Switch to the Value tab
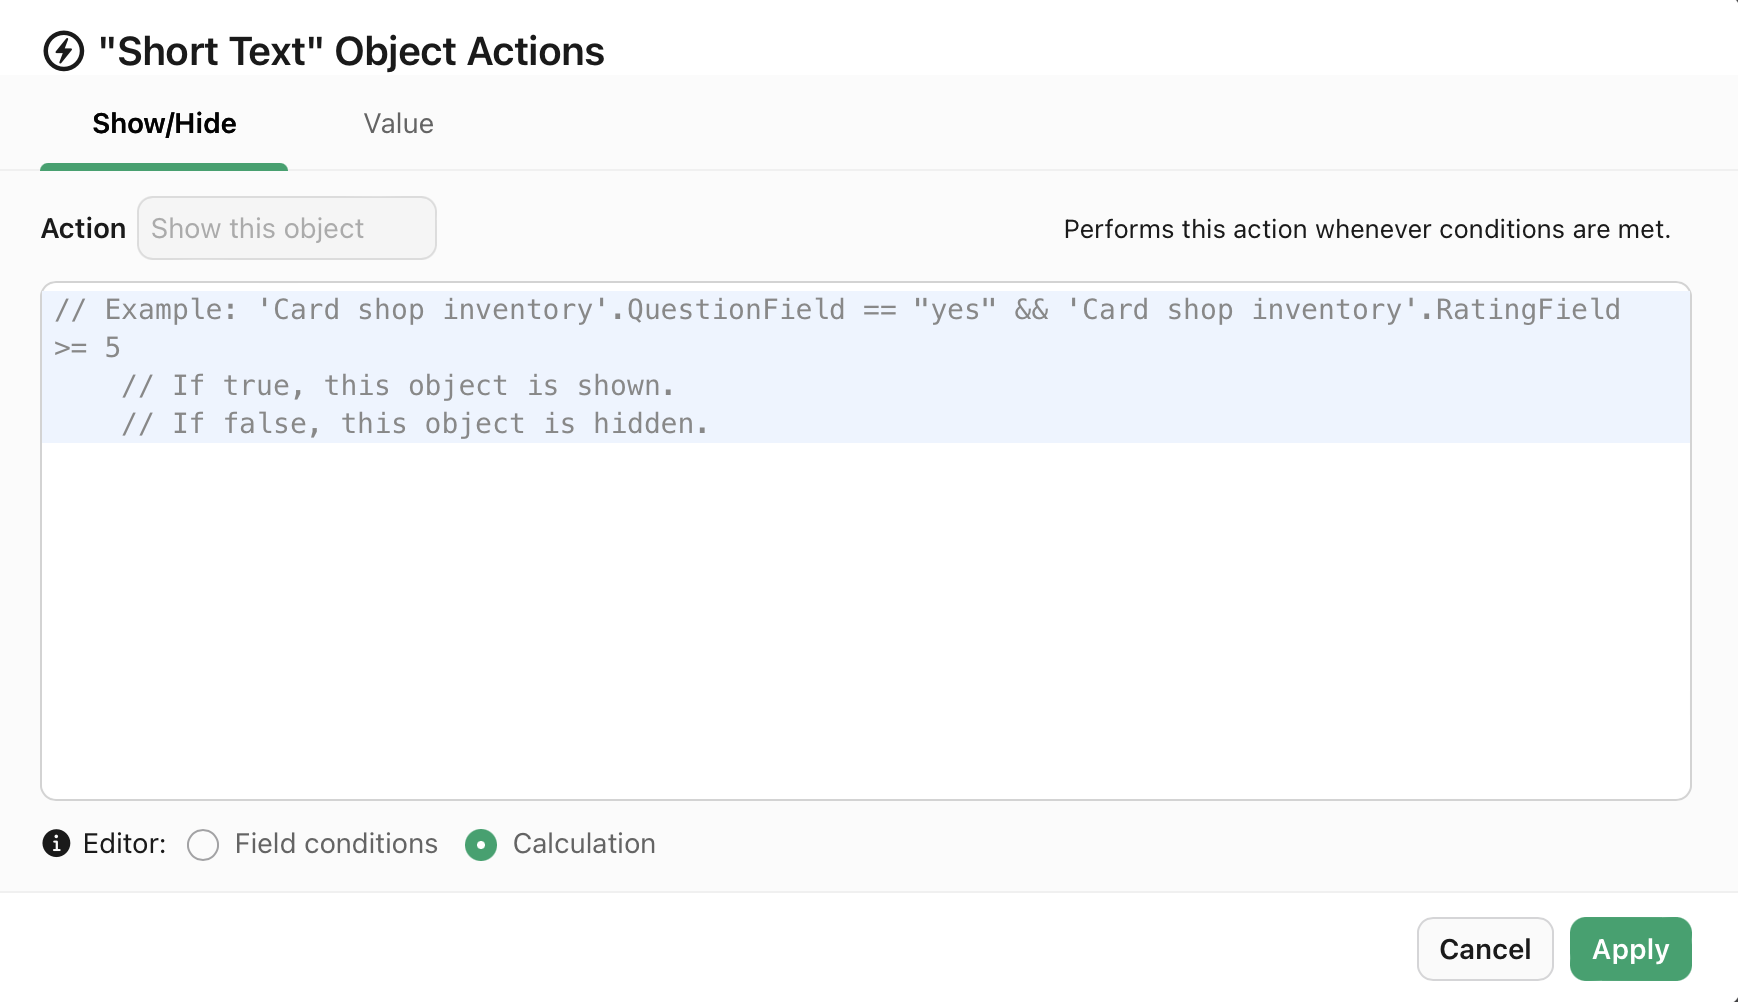 398,123
